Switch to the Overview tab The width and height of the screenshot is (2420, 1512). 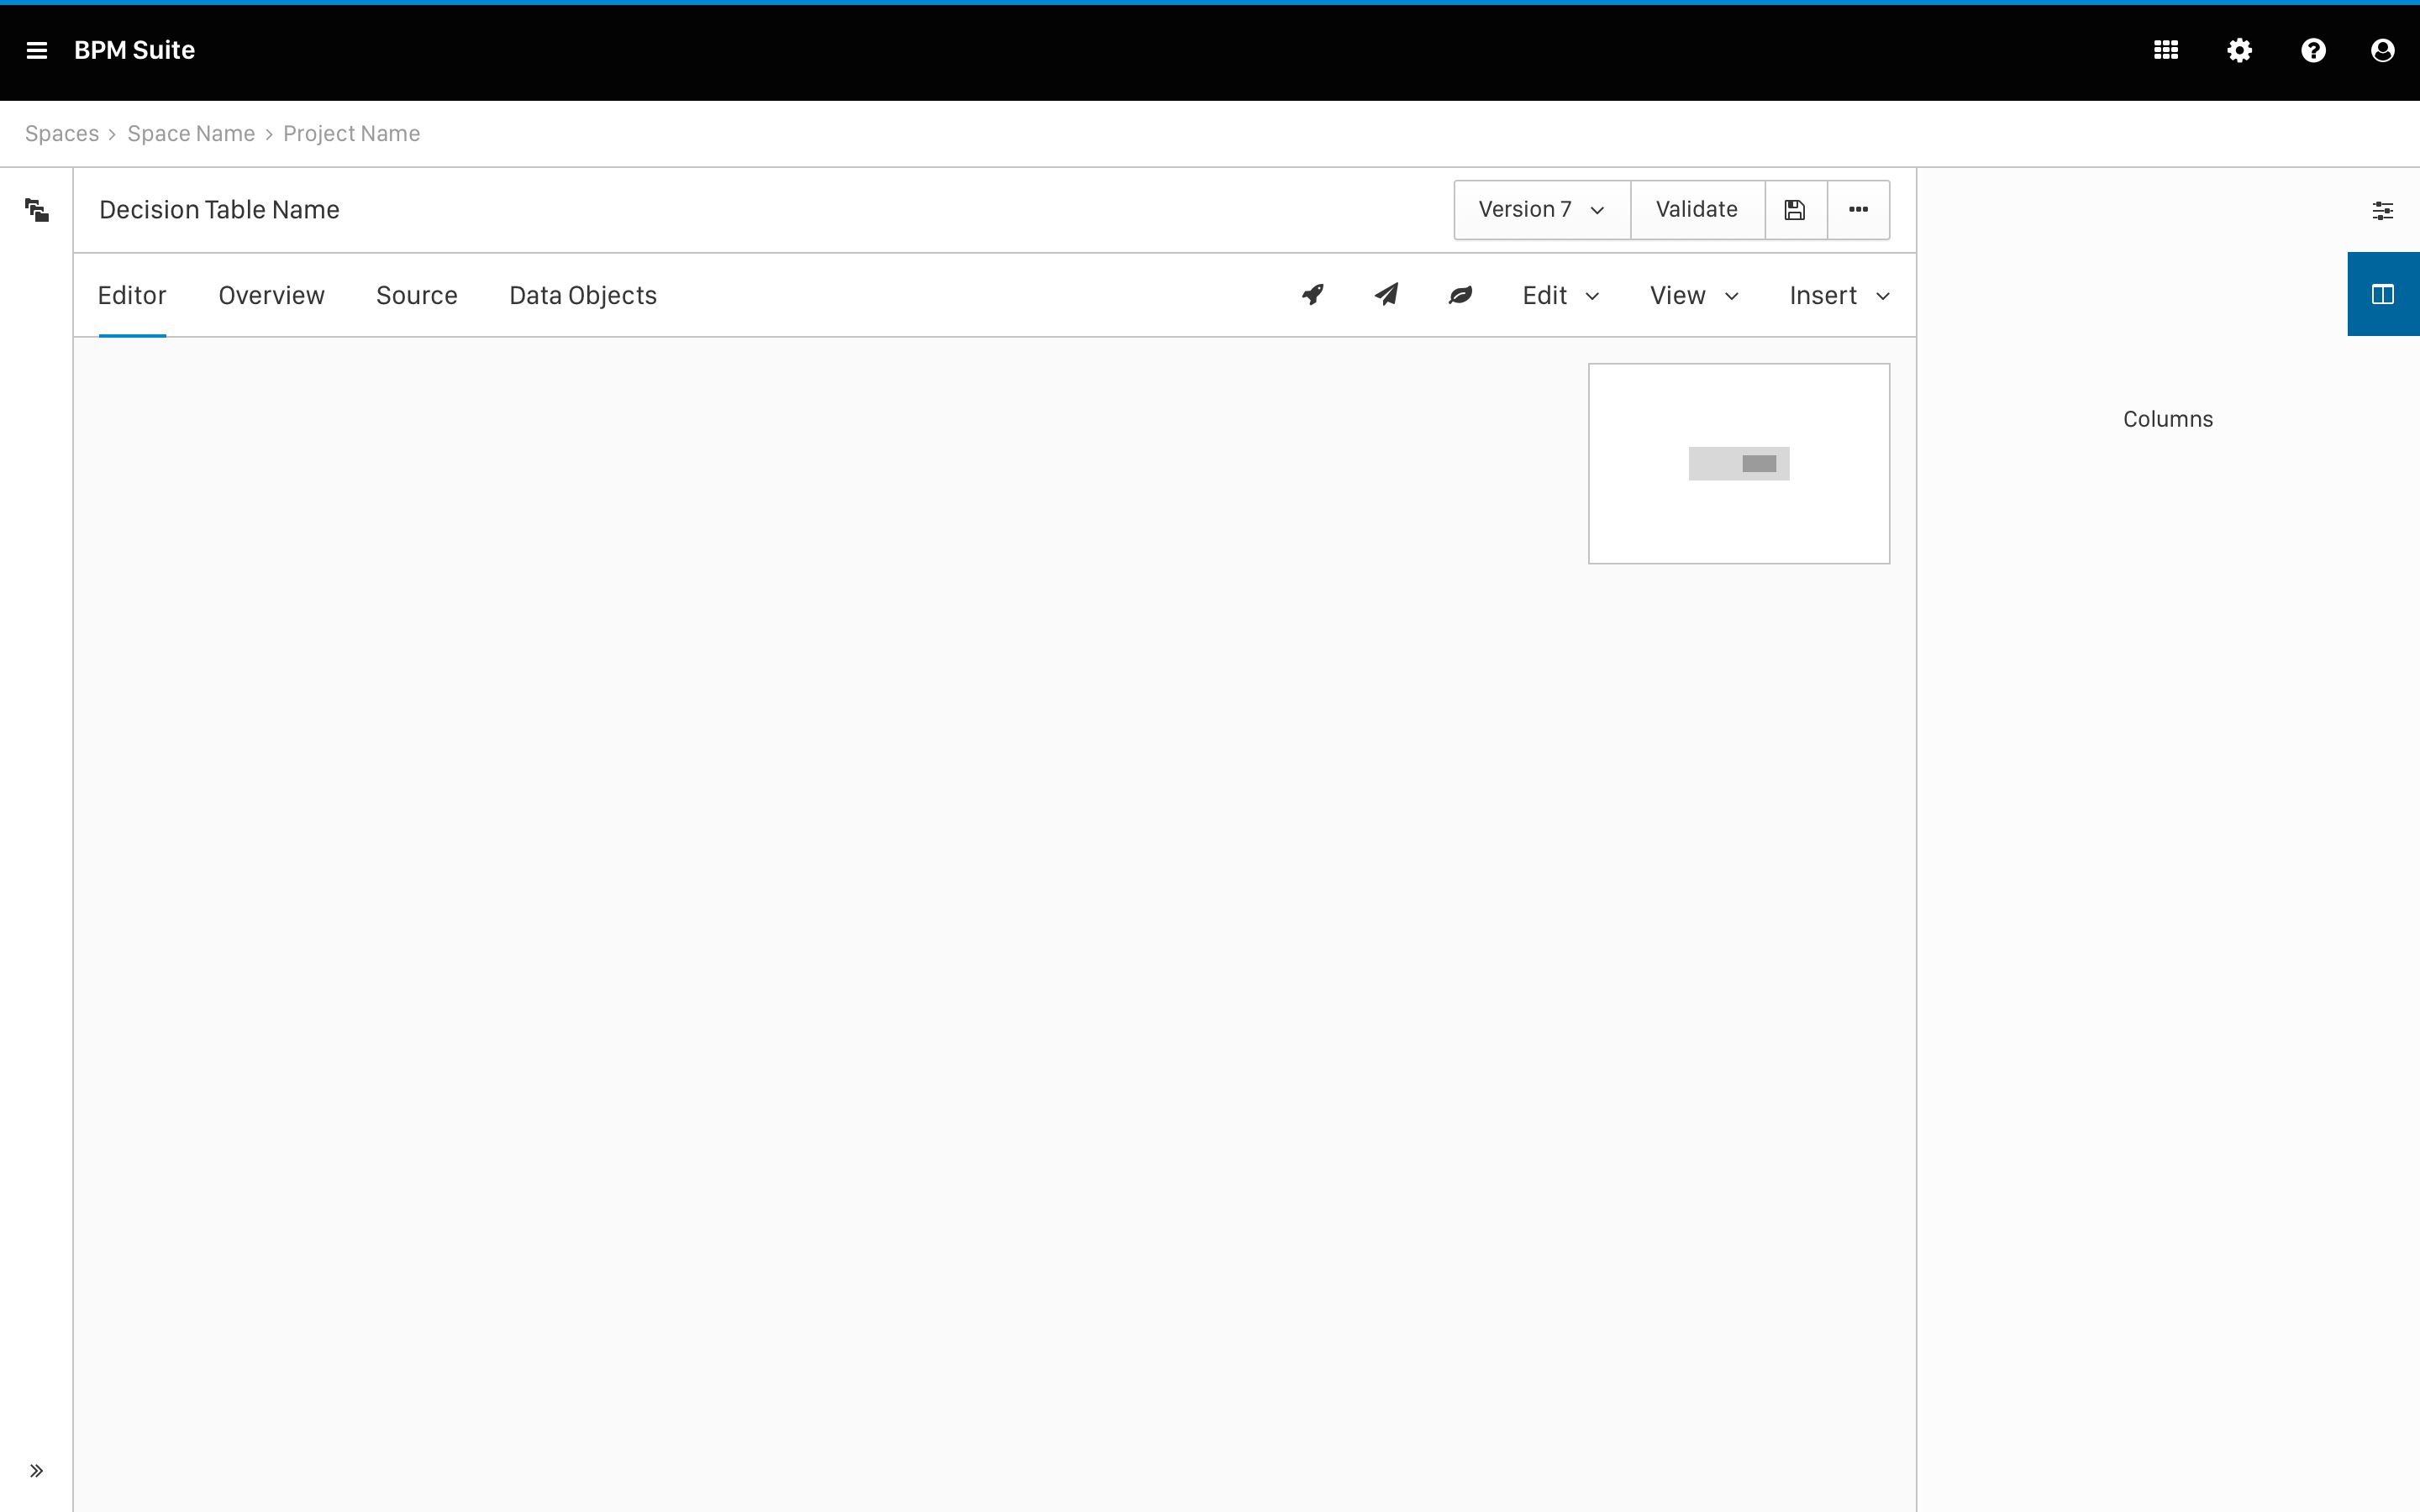pos(271,295)
